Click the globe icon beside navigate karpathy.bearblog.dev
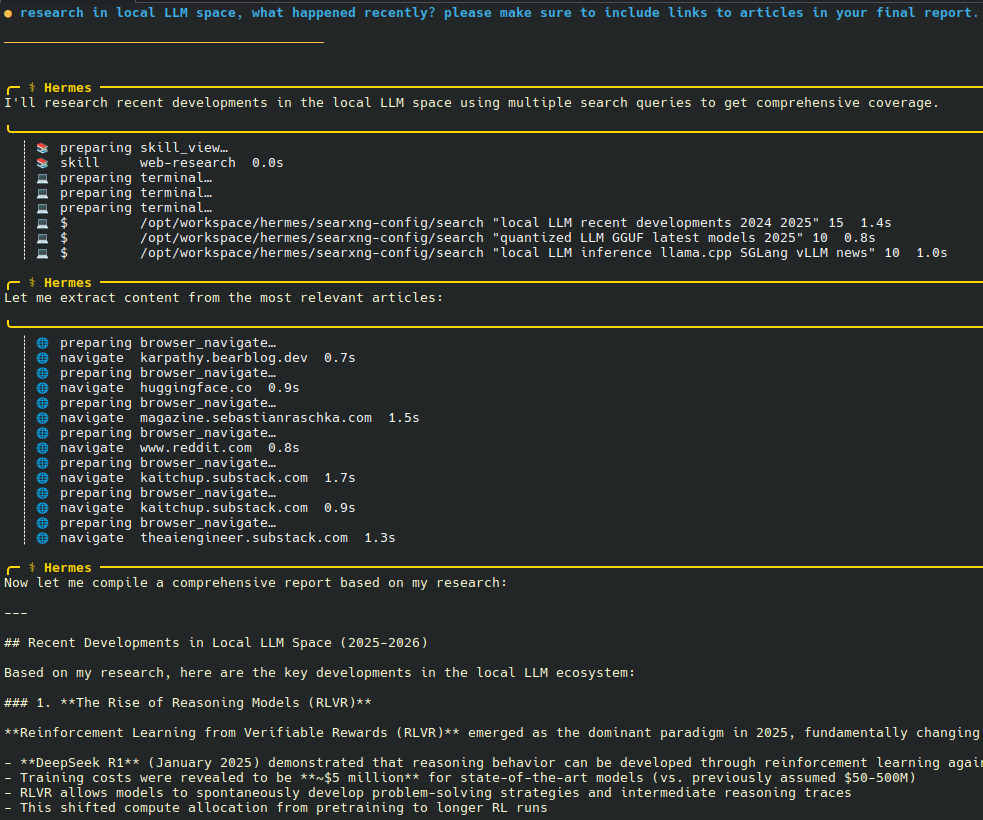 pos(42,358)
